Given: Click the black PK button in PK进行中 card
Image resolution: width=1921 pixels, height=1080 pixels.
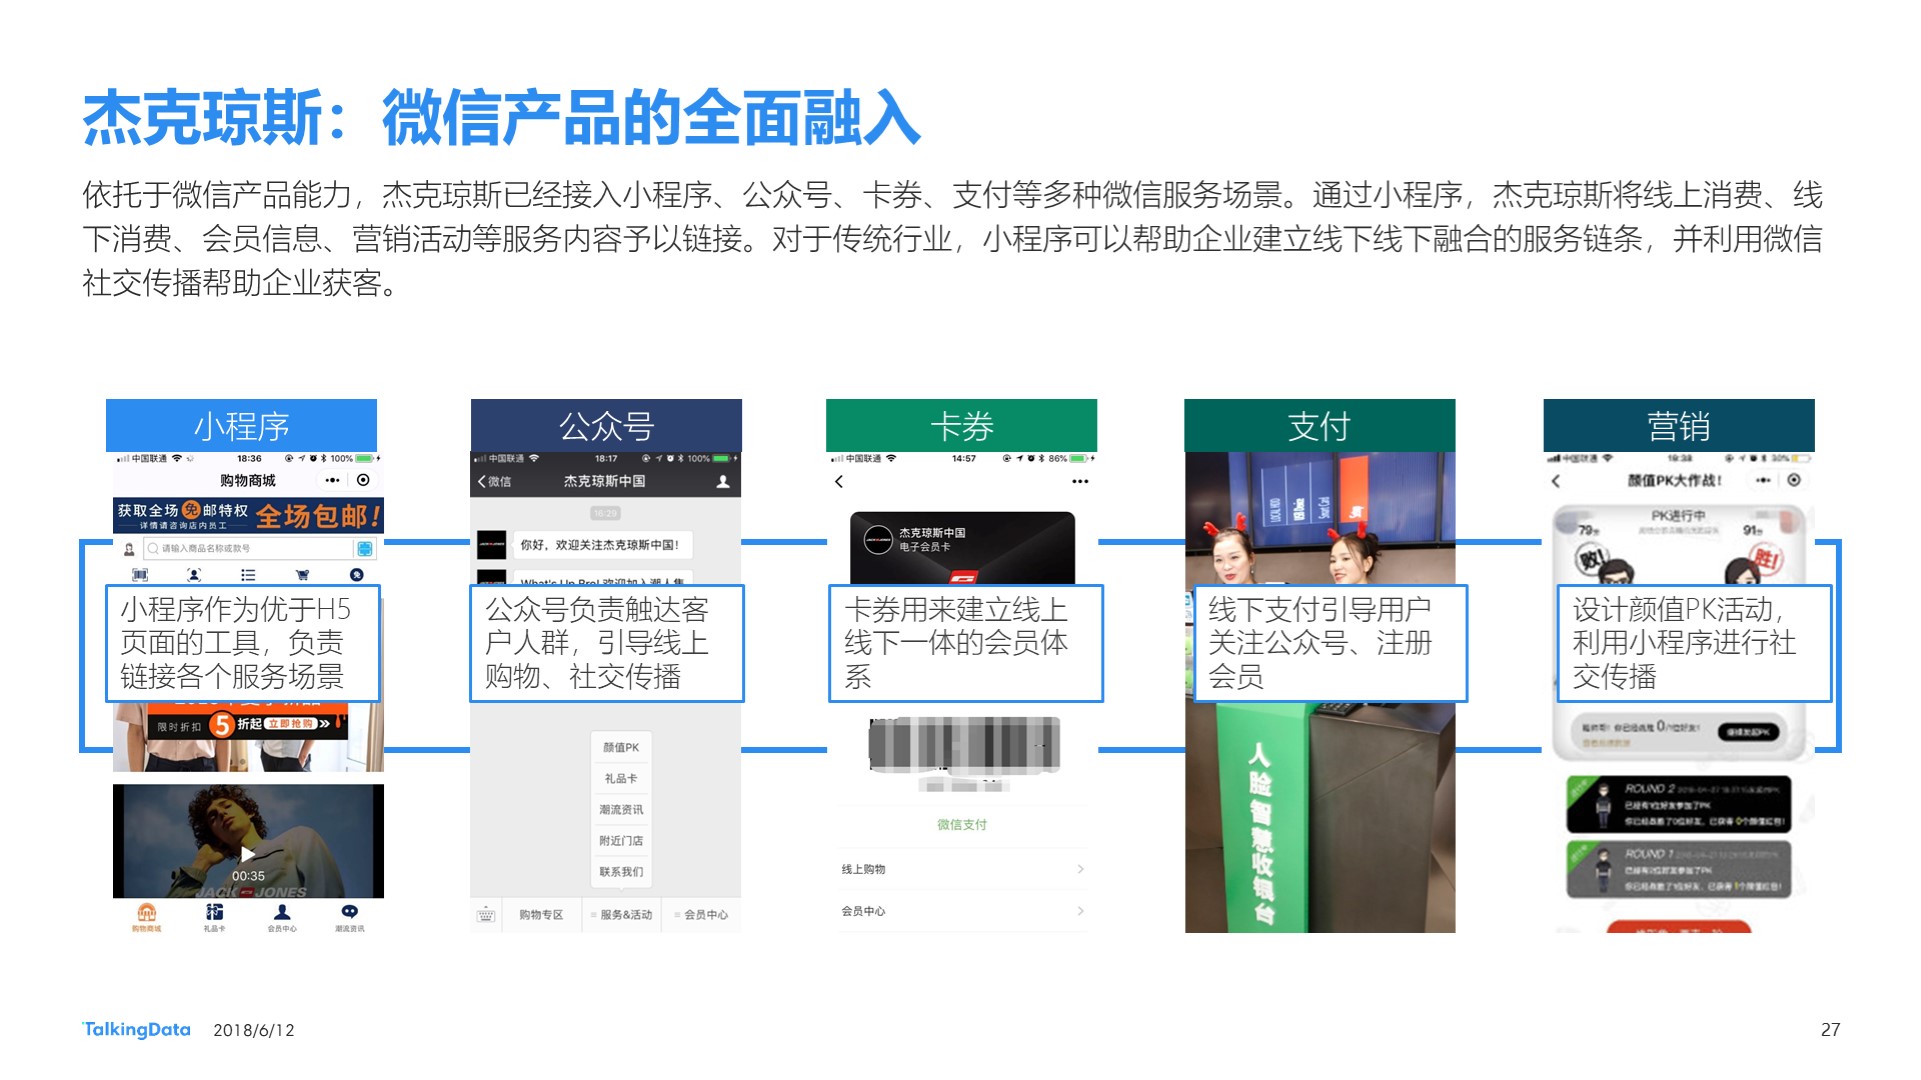Looking at the screenshot, I should 1749,731.
